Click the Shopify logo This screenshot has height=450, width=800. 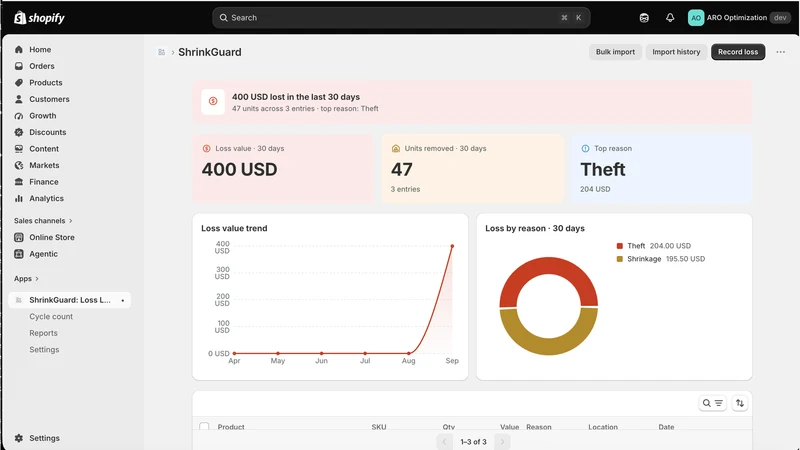[x=39, y=18]
